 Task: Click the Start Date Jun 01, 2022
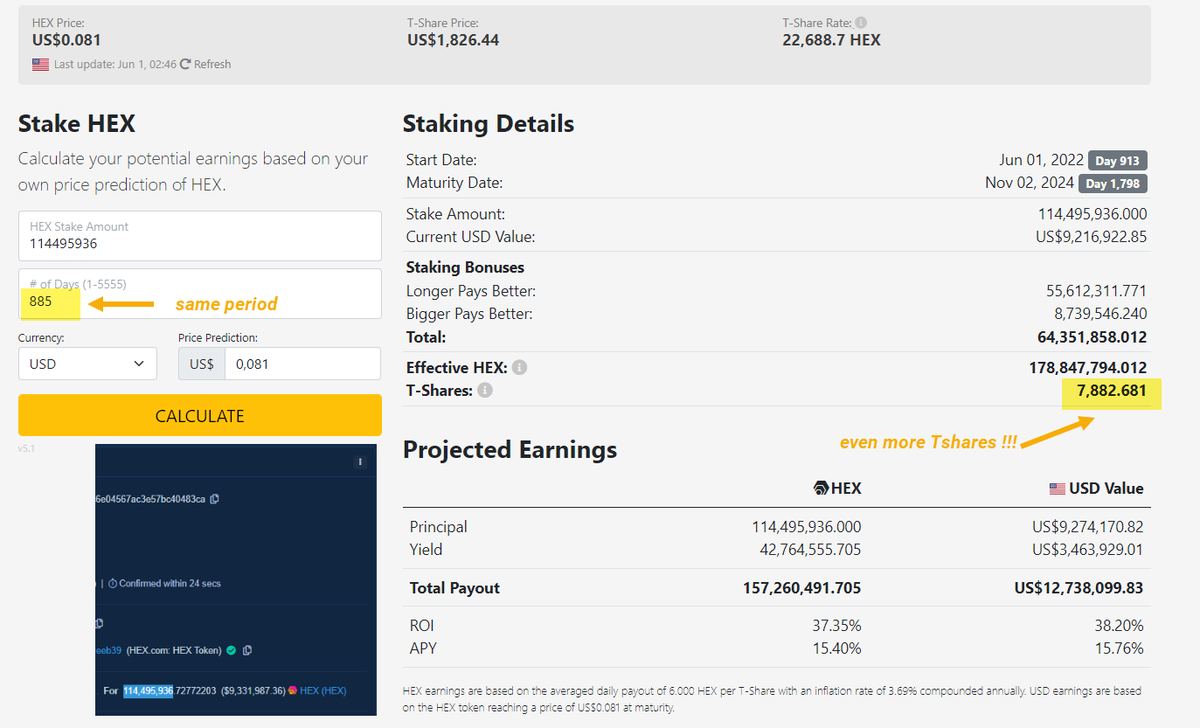tap(1041, 160)
